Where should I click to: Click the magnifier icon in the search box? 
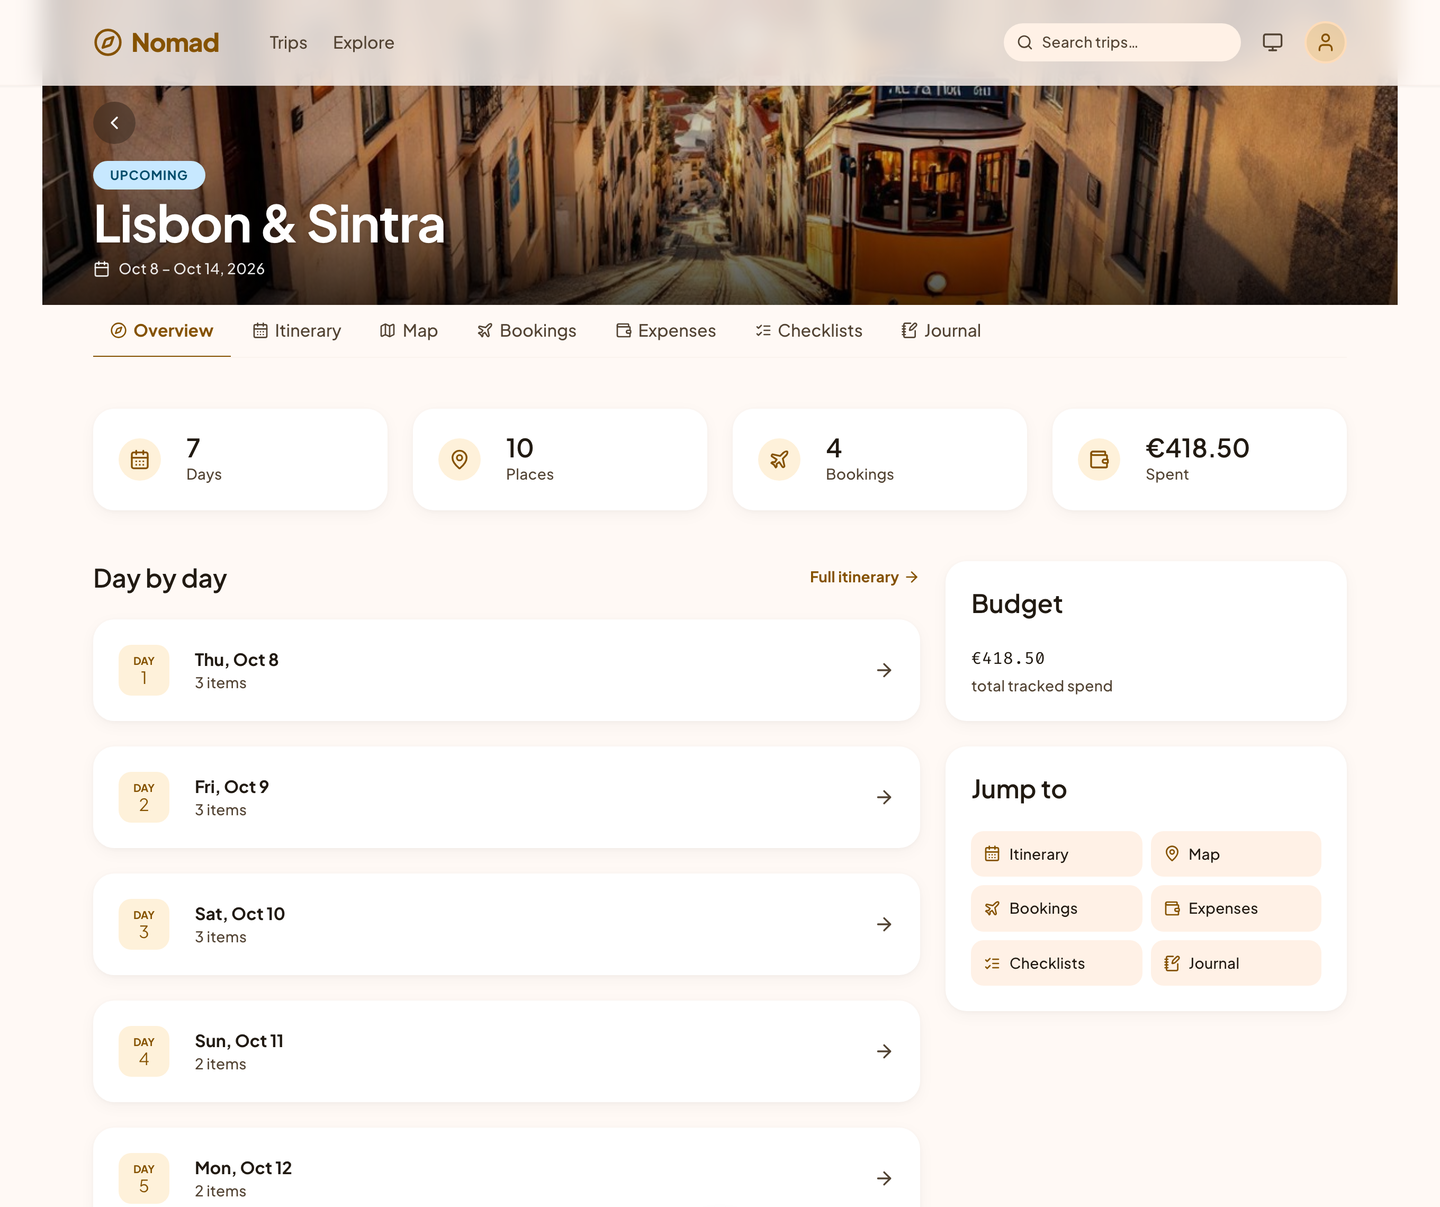coord(1025,42)
